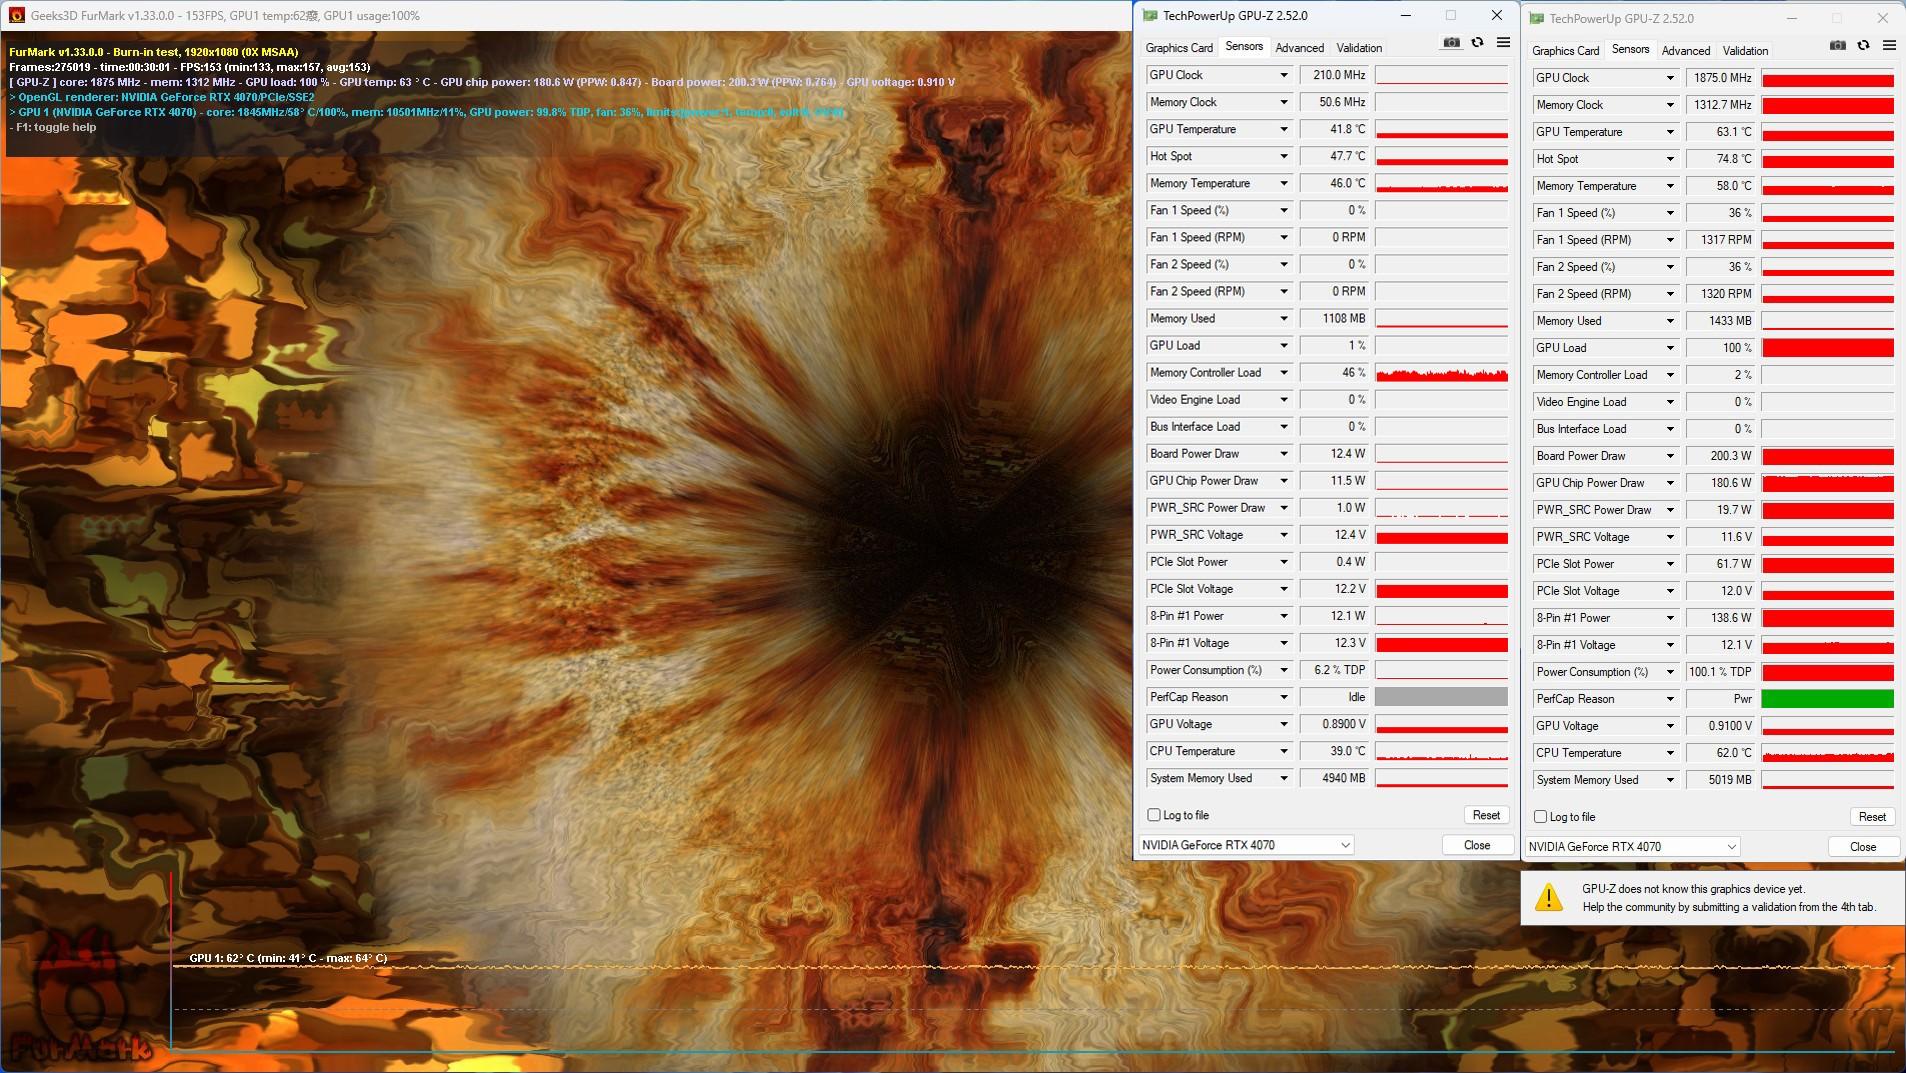Click PWR_SRC Voltage graph in left GPU-Z
This screenshot has width=1906, height=1073.
(x=1441, y=535)
